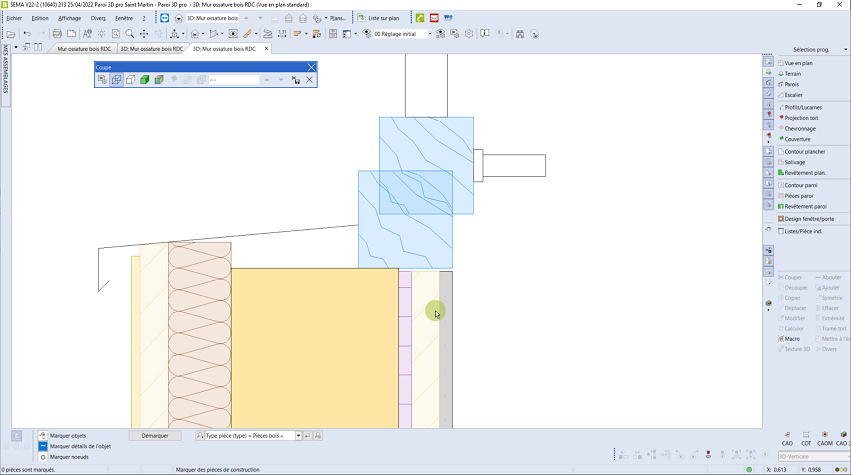Click the print icon in toolbar
Viewport: 851px width, 475px height.
click(x=57, y=34)
